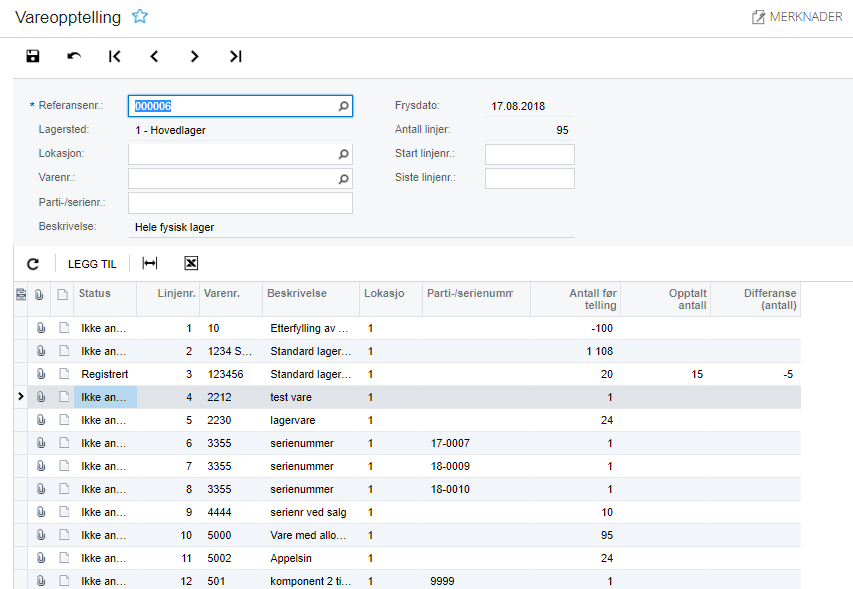Viewport: 853px width, 589px height.
Task: Open the note for the lagervare row
Action: tap(64, 420)
